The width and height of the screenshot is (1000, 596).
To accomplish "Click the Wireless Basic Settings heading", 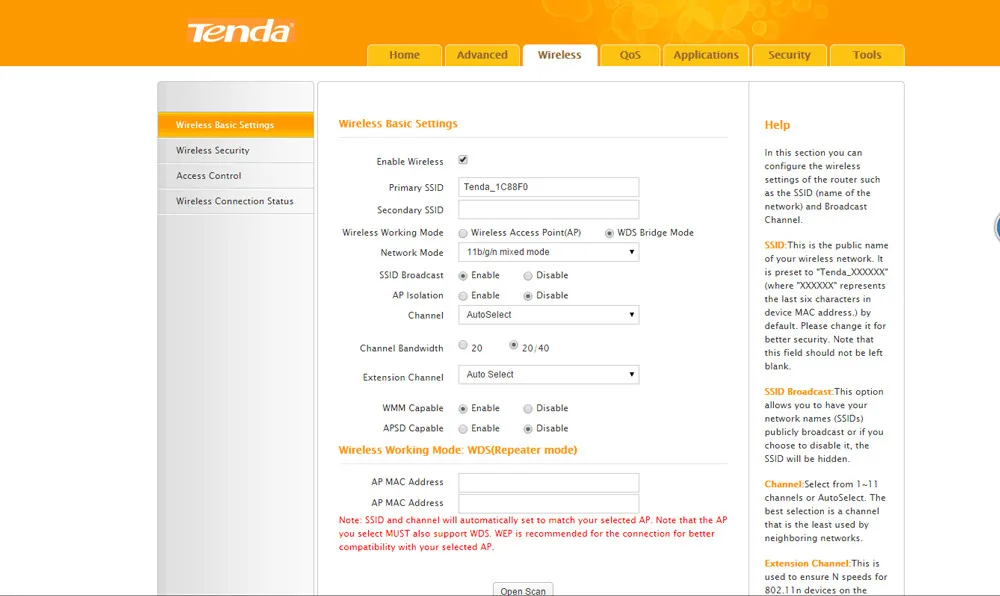I will coord(398,124).
